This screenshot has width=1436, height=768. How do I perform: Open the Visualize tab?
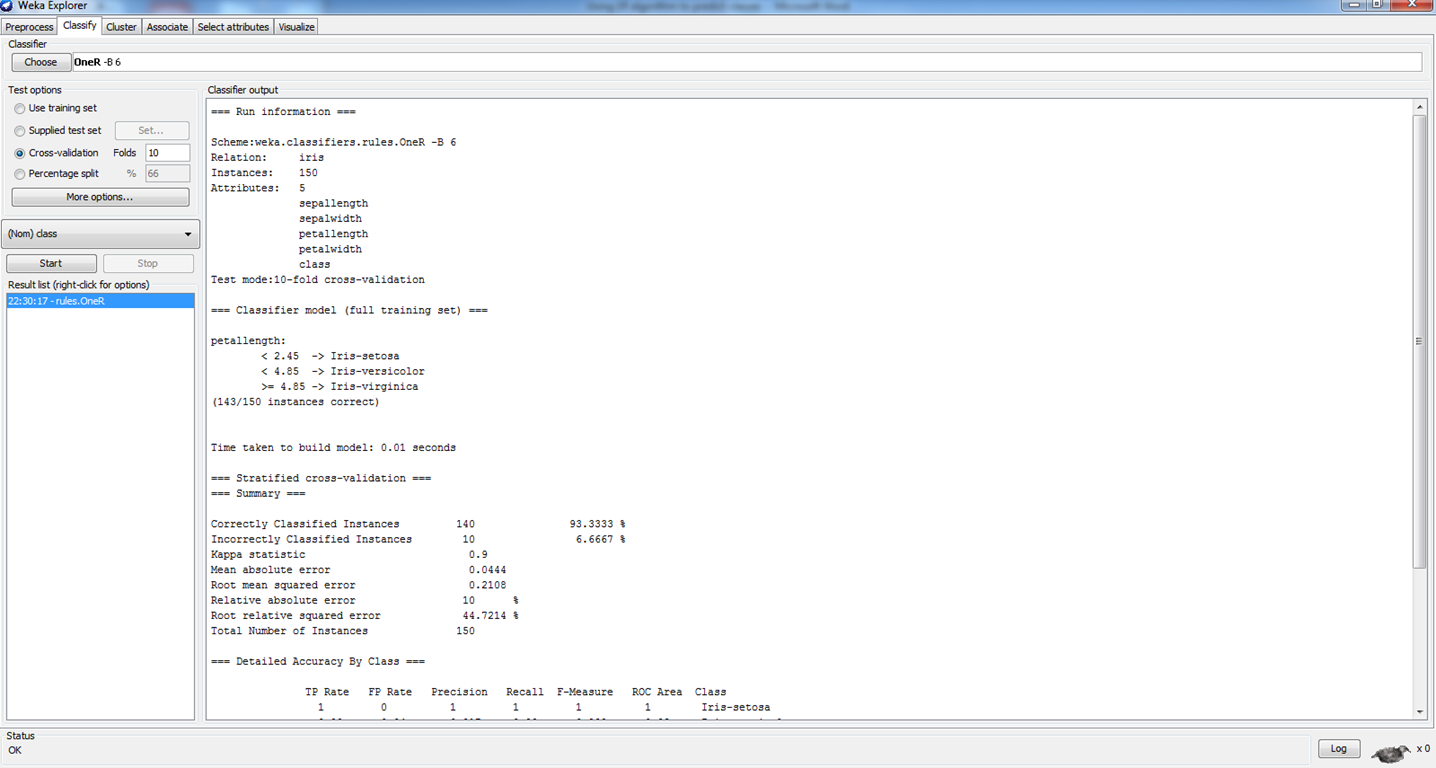tap(296, 27)
